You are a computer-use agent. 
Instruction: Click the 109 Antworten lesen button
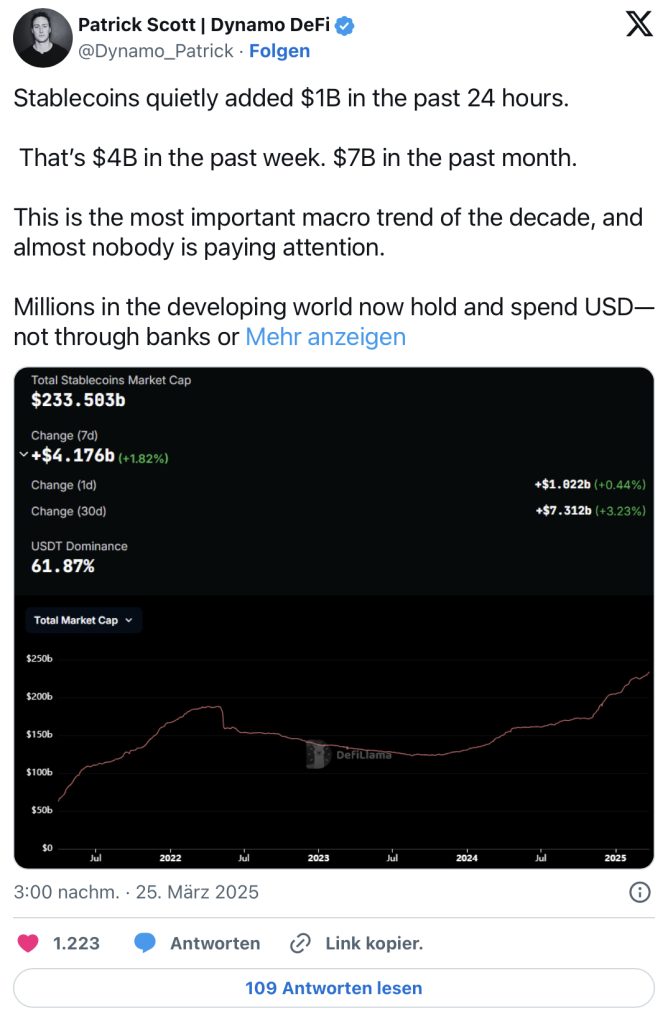(x=334, y=988)
